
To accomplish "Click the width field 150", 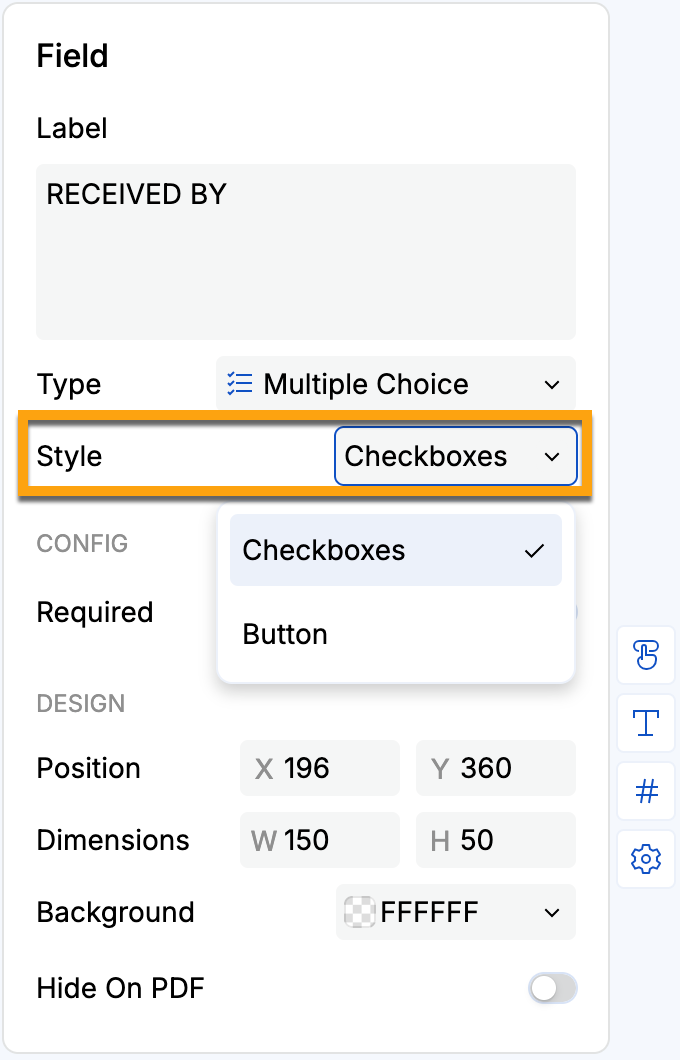I will click(320, 840).
